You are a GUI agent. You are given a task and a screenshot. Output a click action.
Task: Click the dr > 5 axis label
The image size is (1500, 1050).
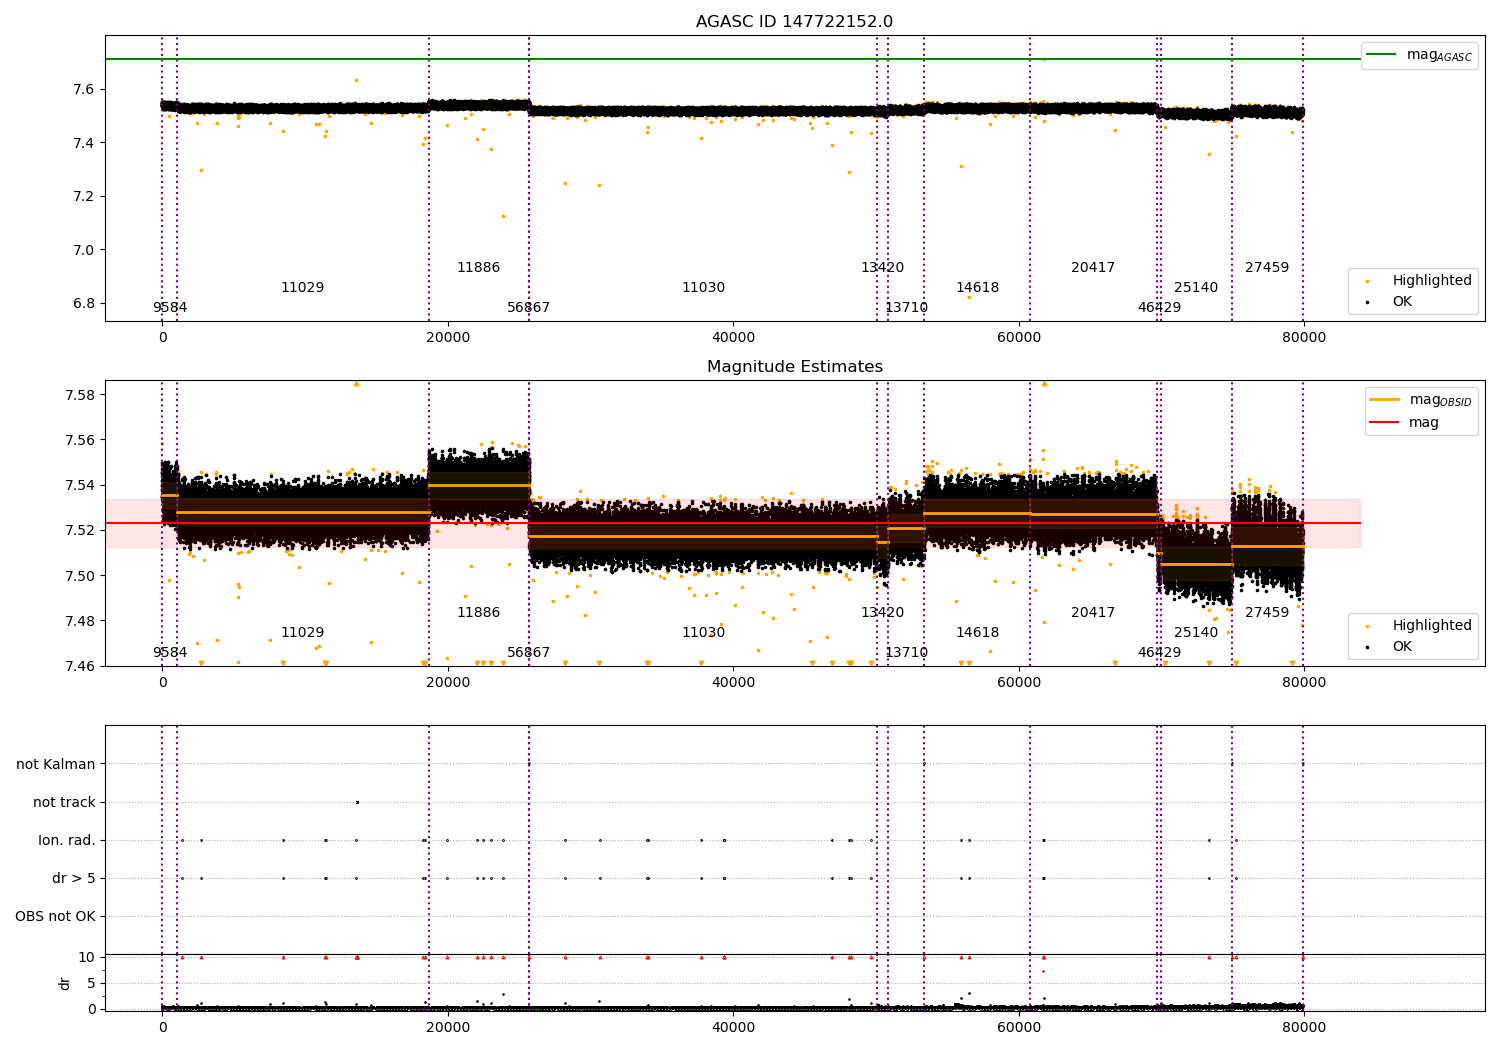[x=74, y=878]
